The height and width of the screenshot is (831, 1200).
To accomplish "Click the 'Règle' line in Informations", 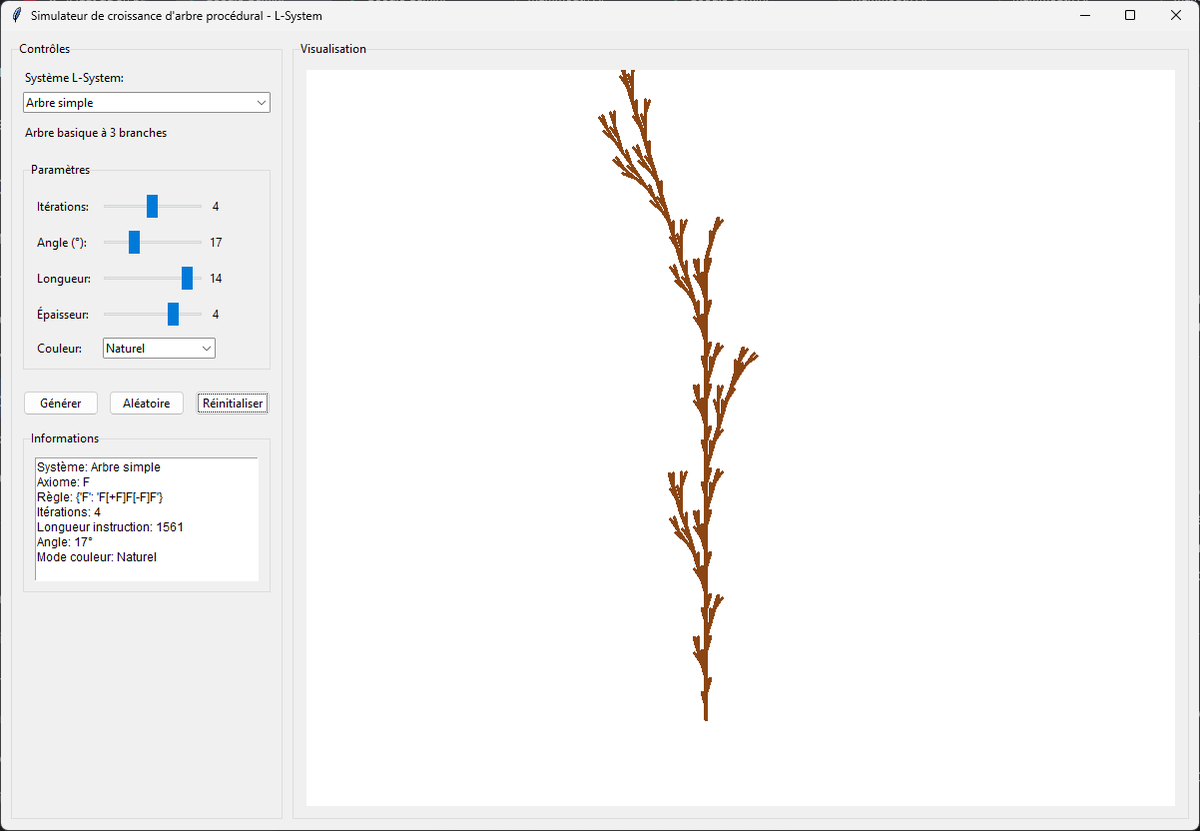I will [x=100, y=497].
